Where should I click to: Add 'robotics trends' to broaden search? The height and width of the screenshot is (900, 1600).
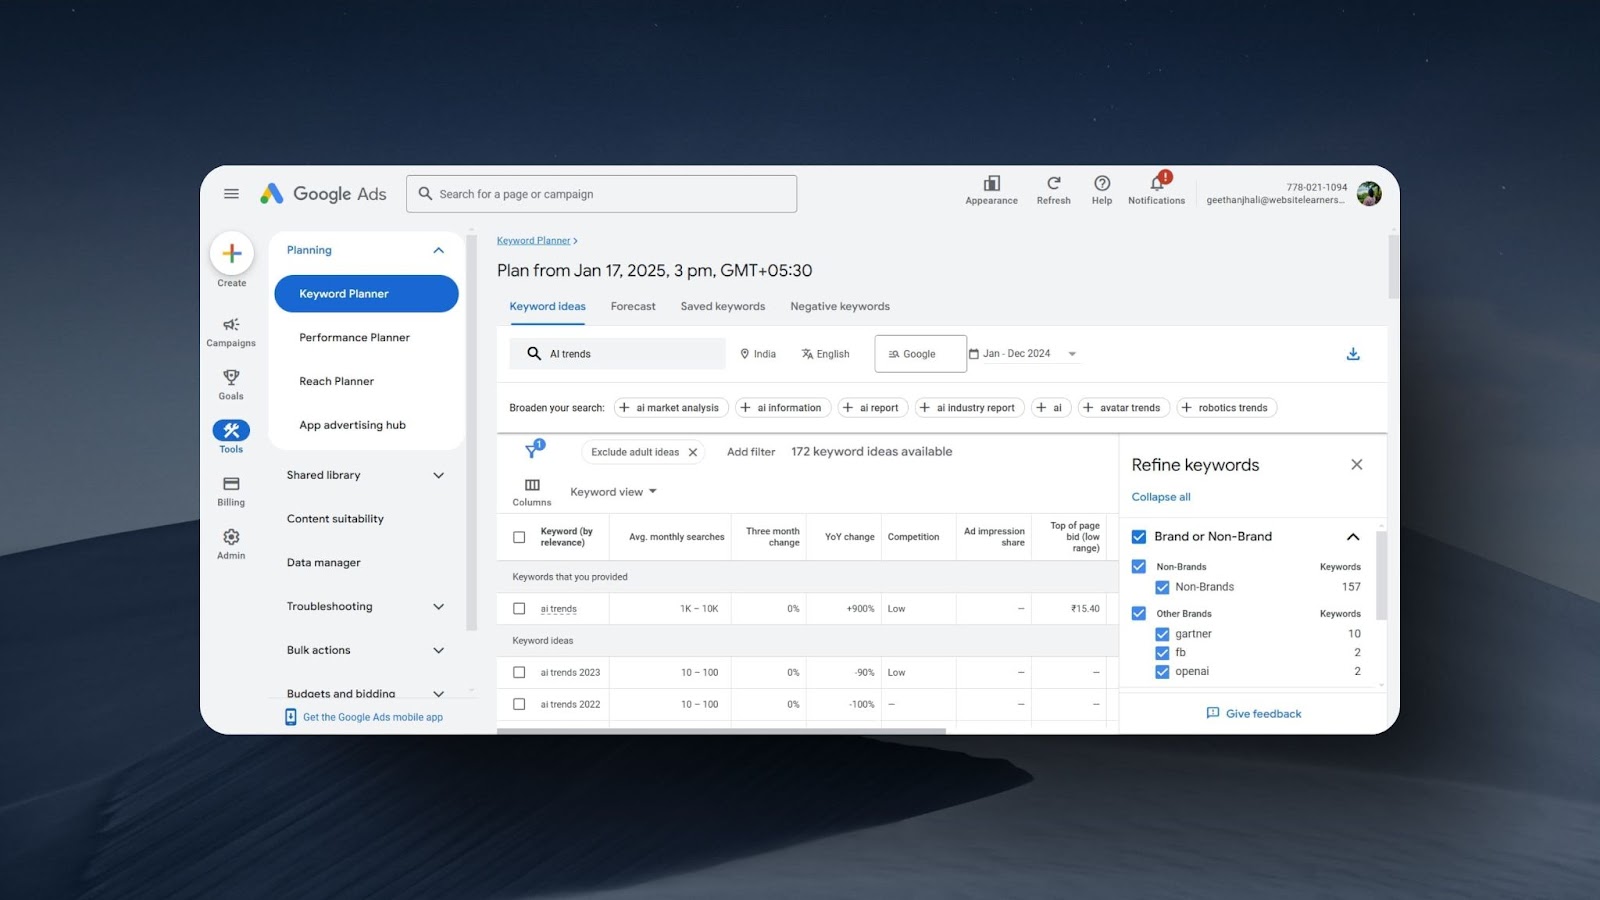point(1226,408)
